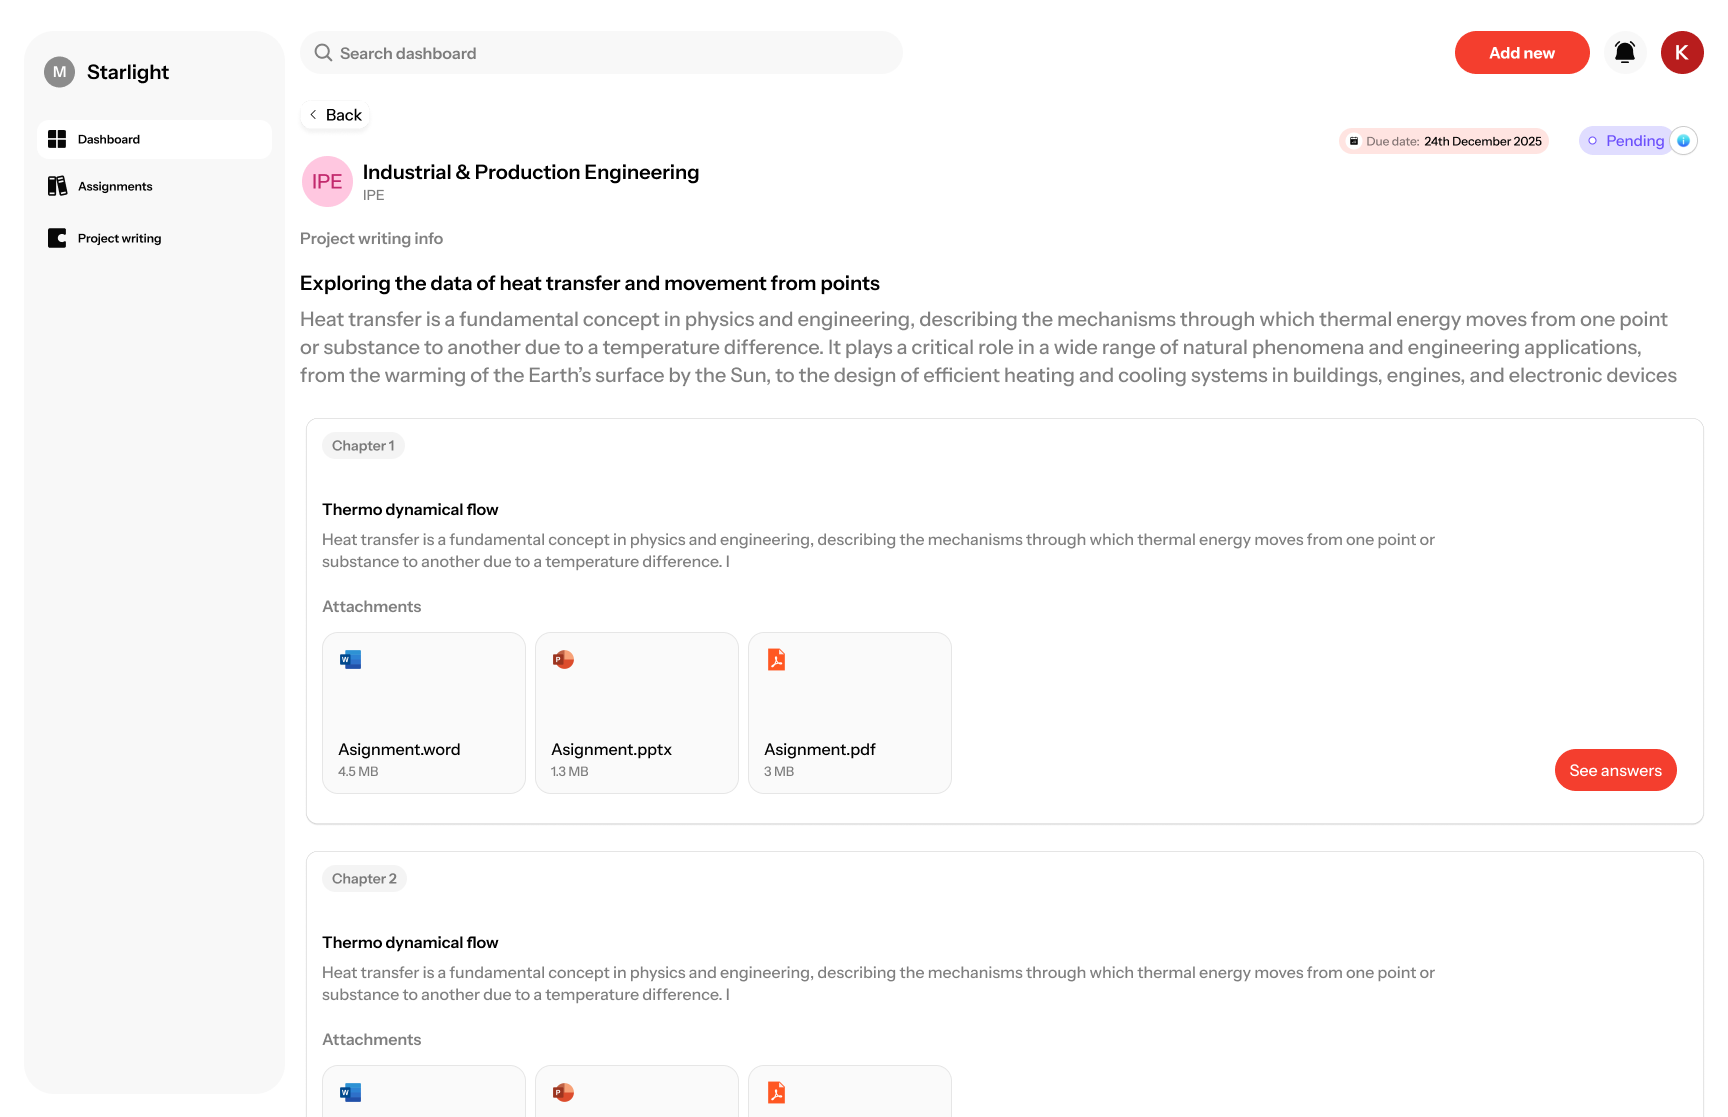Click the Chapter 2 PDF file icon
Screen dimensions: 1728x1117
776,1093
